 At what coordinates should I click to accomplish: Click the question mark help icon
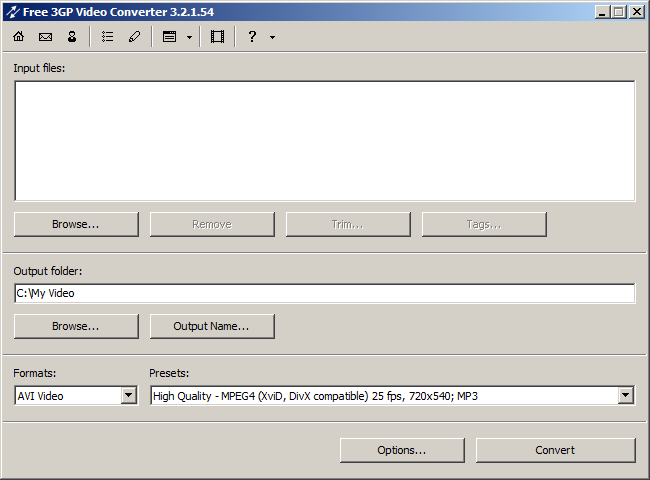(252, 37)
